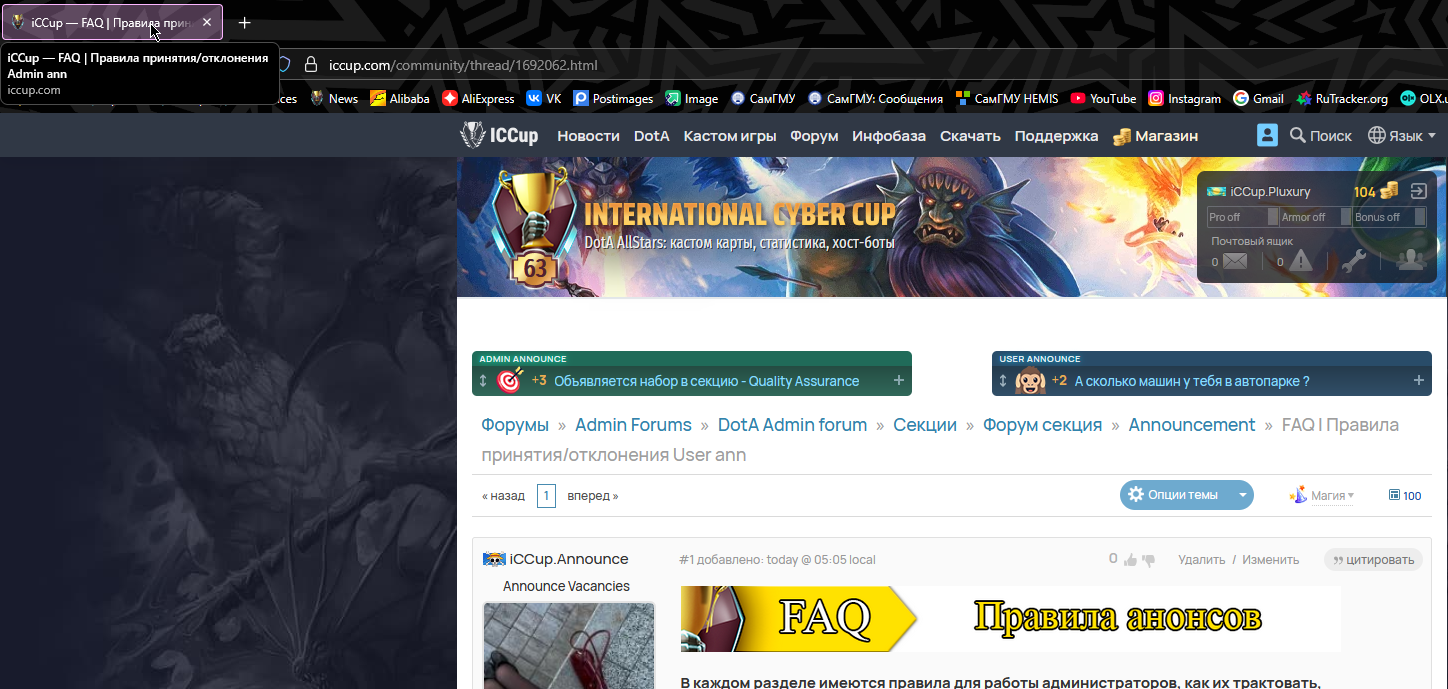Open the News bookmark
Viewport: 1448px width, 689px height.
coord(334,99)
